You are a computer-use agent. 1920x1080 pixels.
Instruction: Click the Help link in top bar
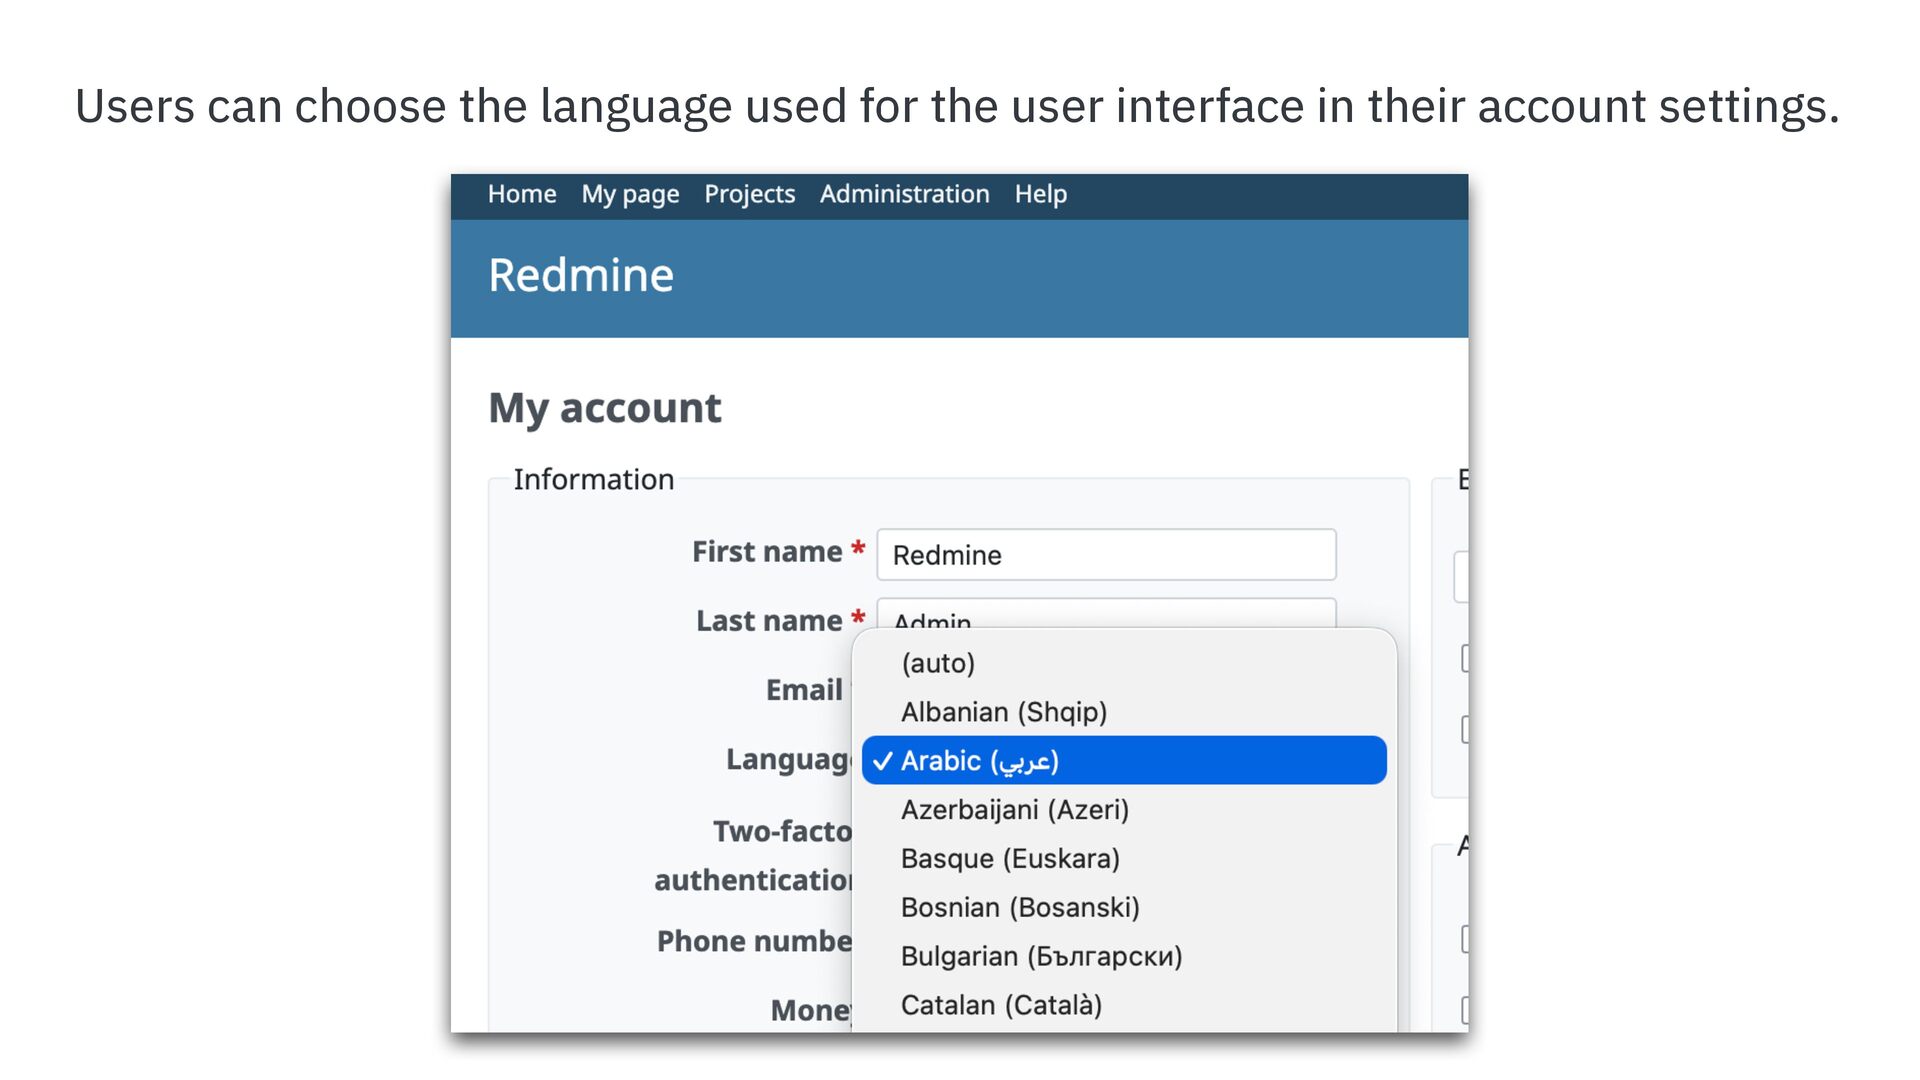coord(1040,194)
